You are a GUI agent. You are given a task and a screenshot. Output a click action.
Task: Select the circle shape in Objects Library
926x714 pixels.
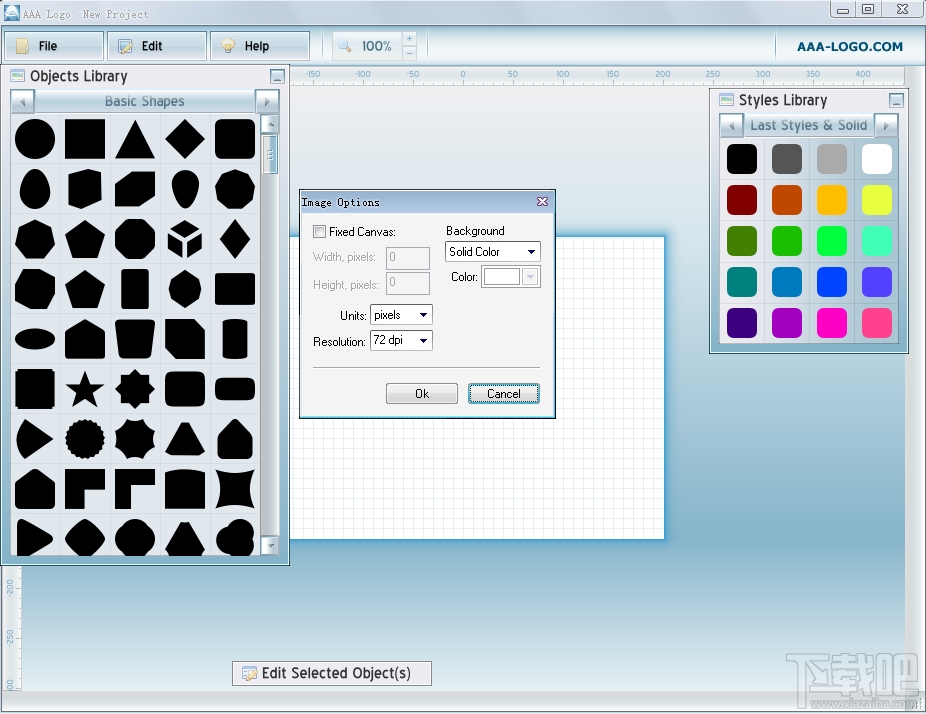[35, 139]
